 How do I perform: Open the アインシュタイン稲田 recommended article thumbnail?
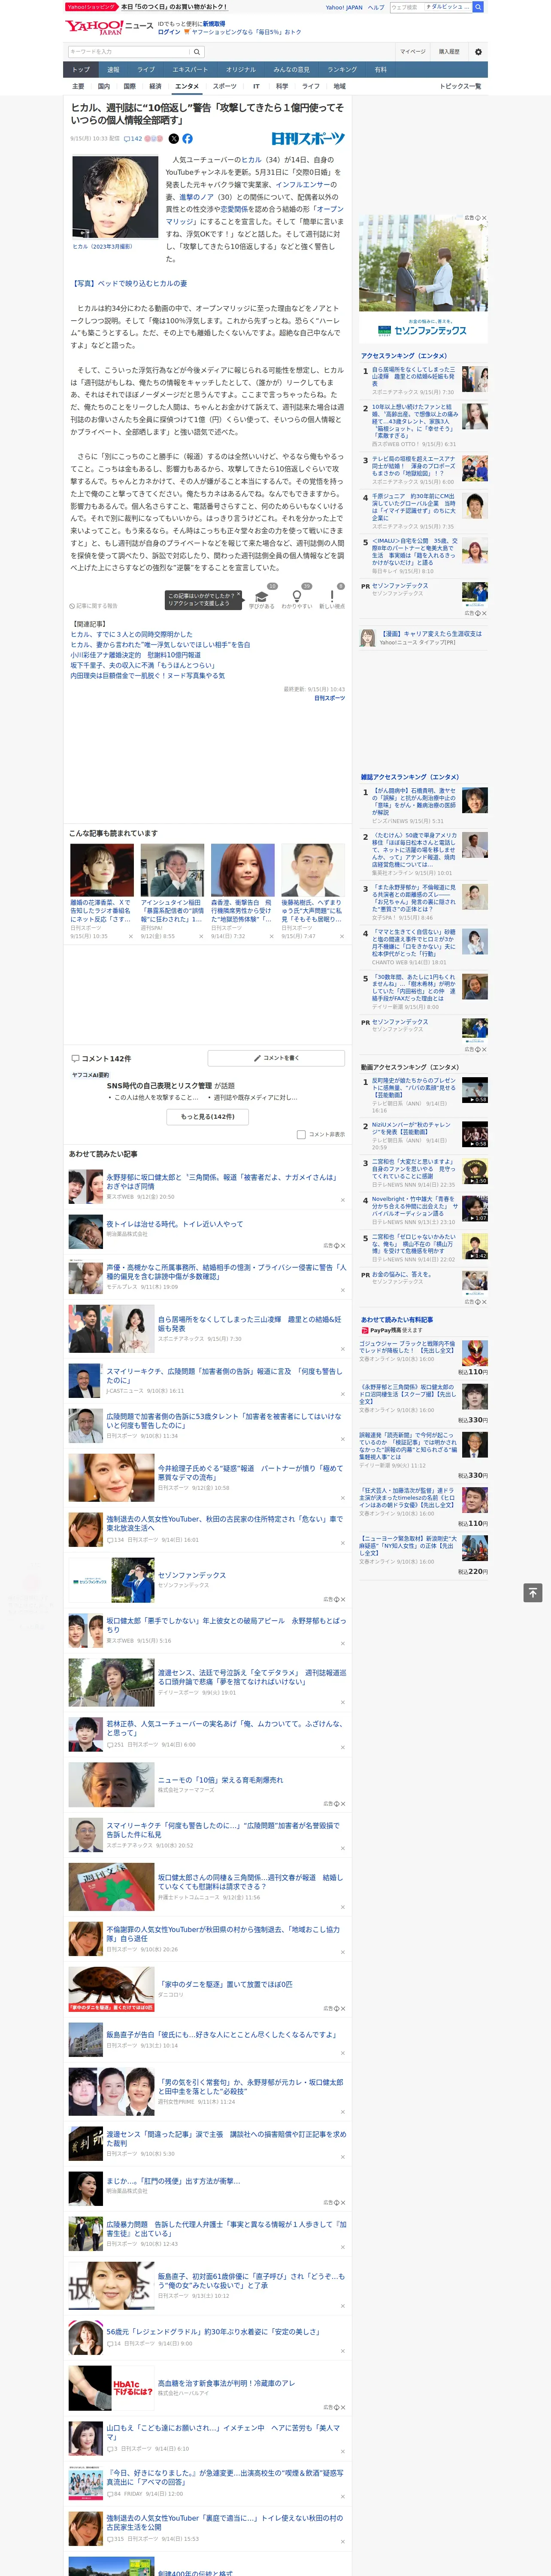coord(172,869)
